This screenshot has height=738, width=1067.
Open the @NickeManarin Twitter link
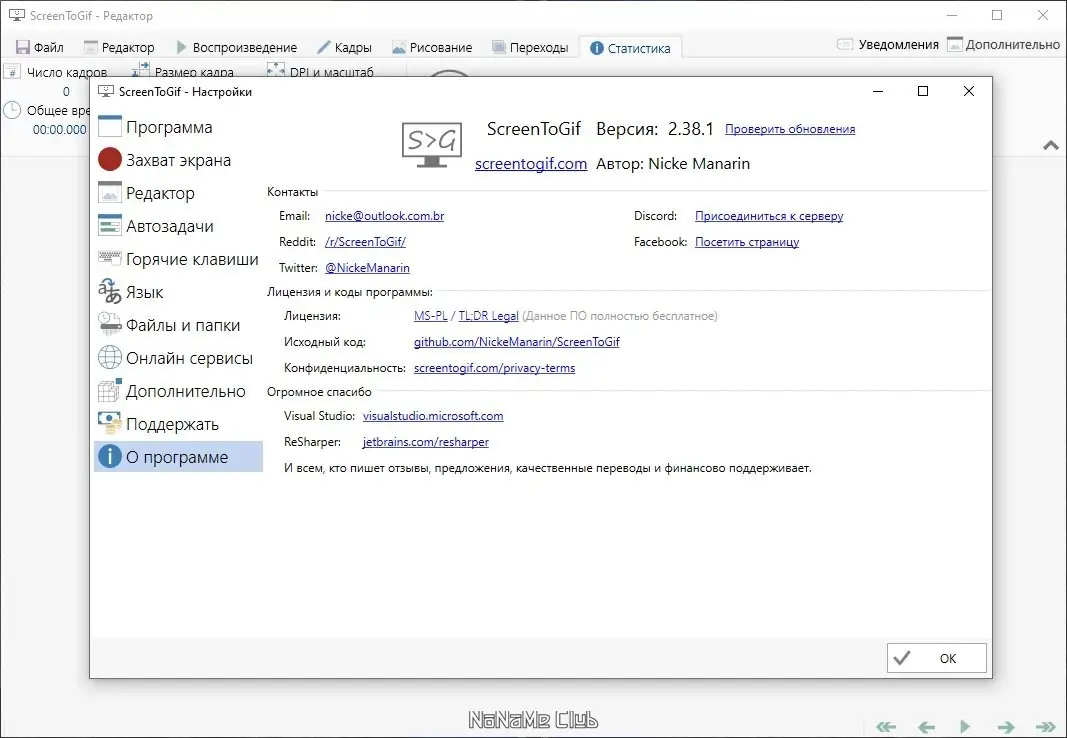coord(367,267)
